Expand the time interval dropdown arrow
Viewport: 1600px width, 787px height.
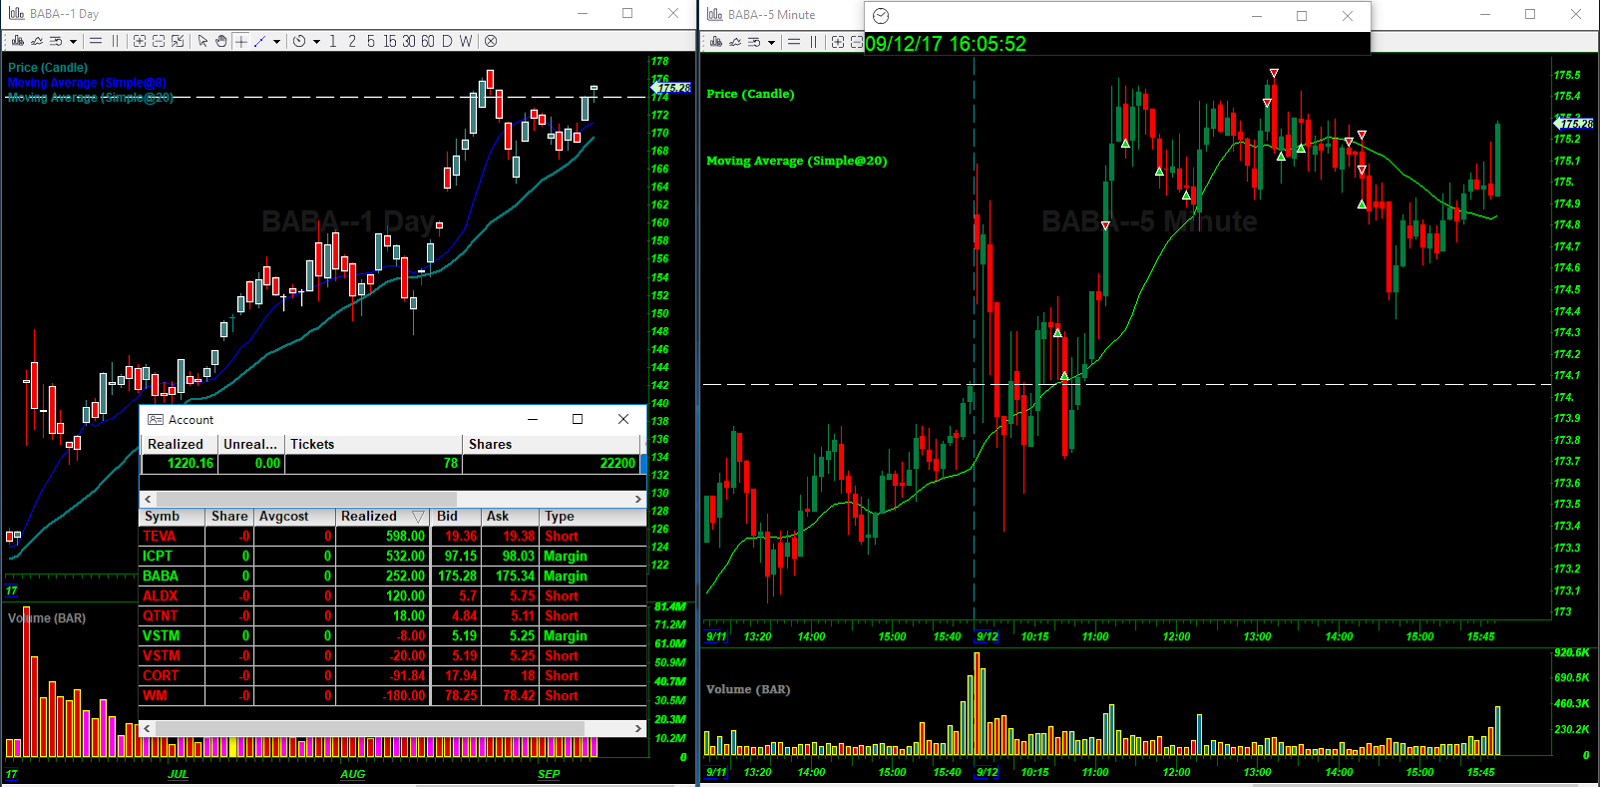(x=317, y=42)
